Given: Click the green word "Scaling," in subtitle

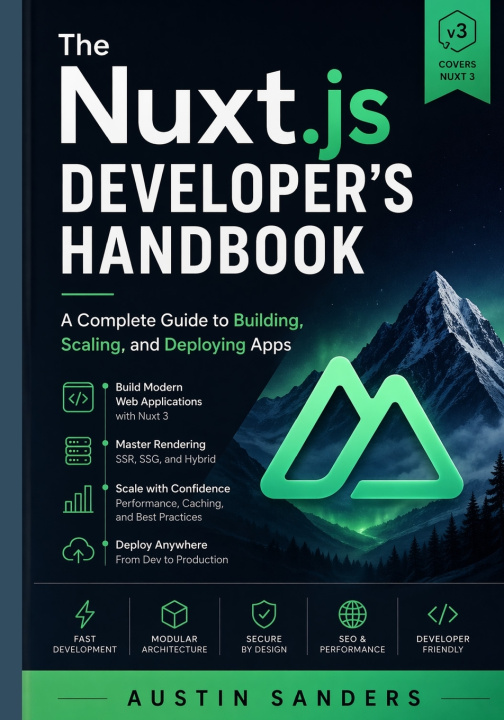Looking at the screenshot, I should (93, 344).
